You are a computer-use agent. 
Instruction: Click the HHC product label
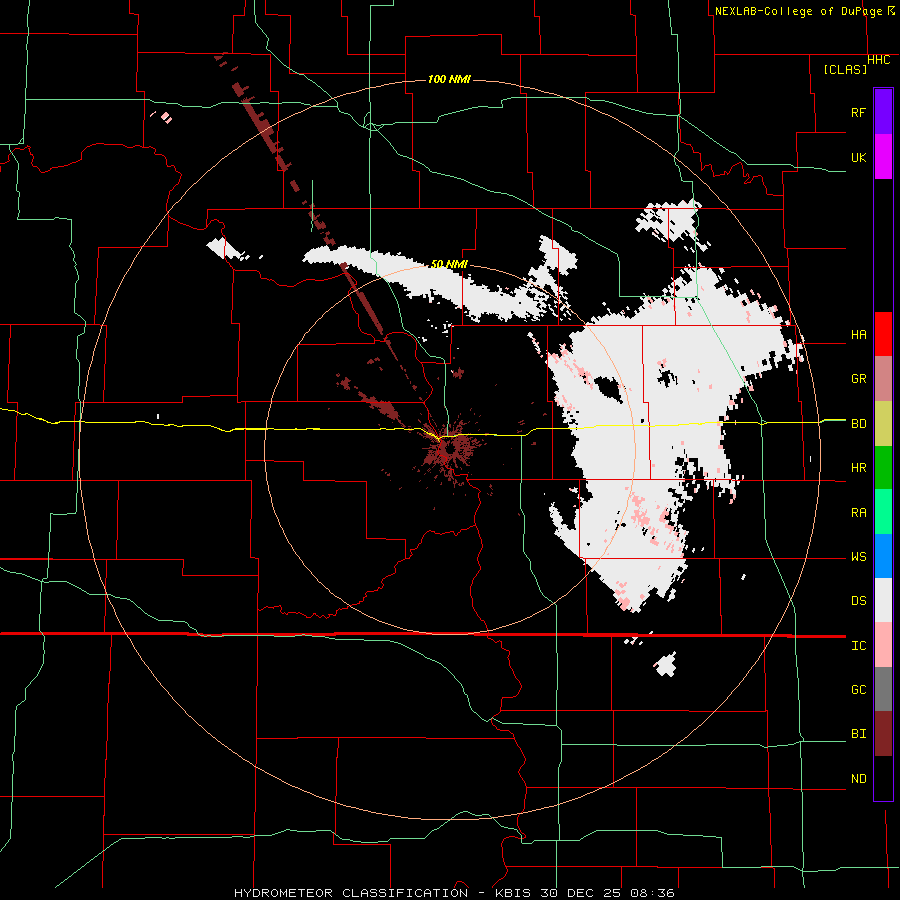(879, 60)
